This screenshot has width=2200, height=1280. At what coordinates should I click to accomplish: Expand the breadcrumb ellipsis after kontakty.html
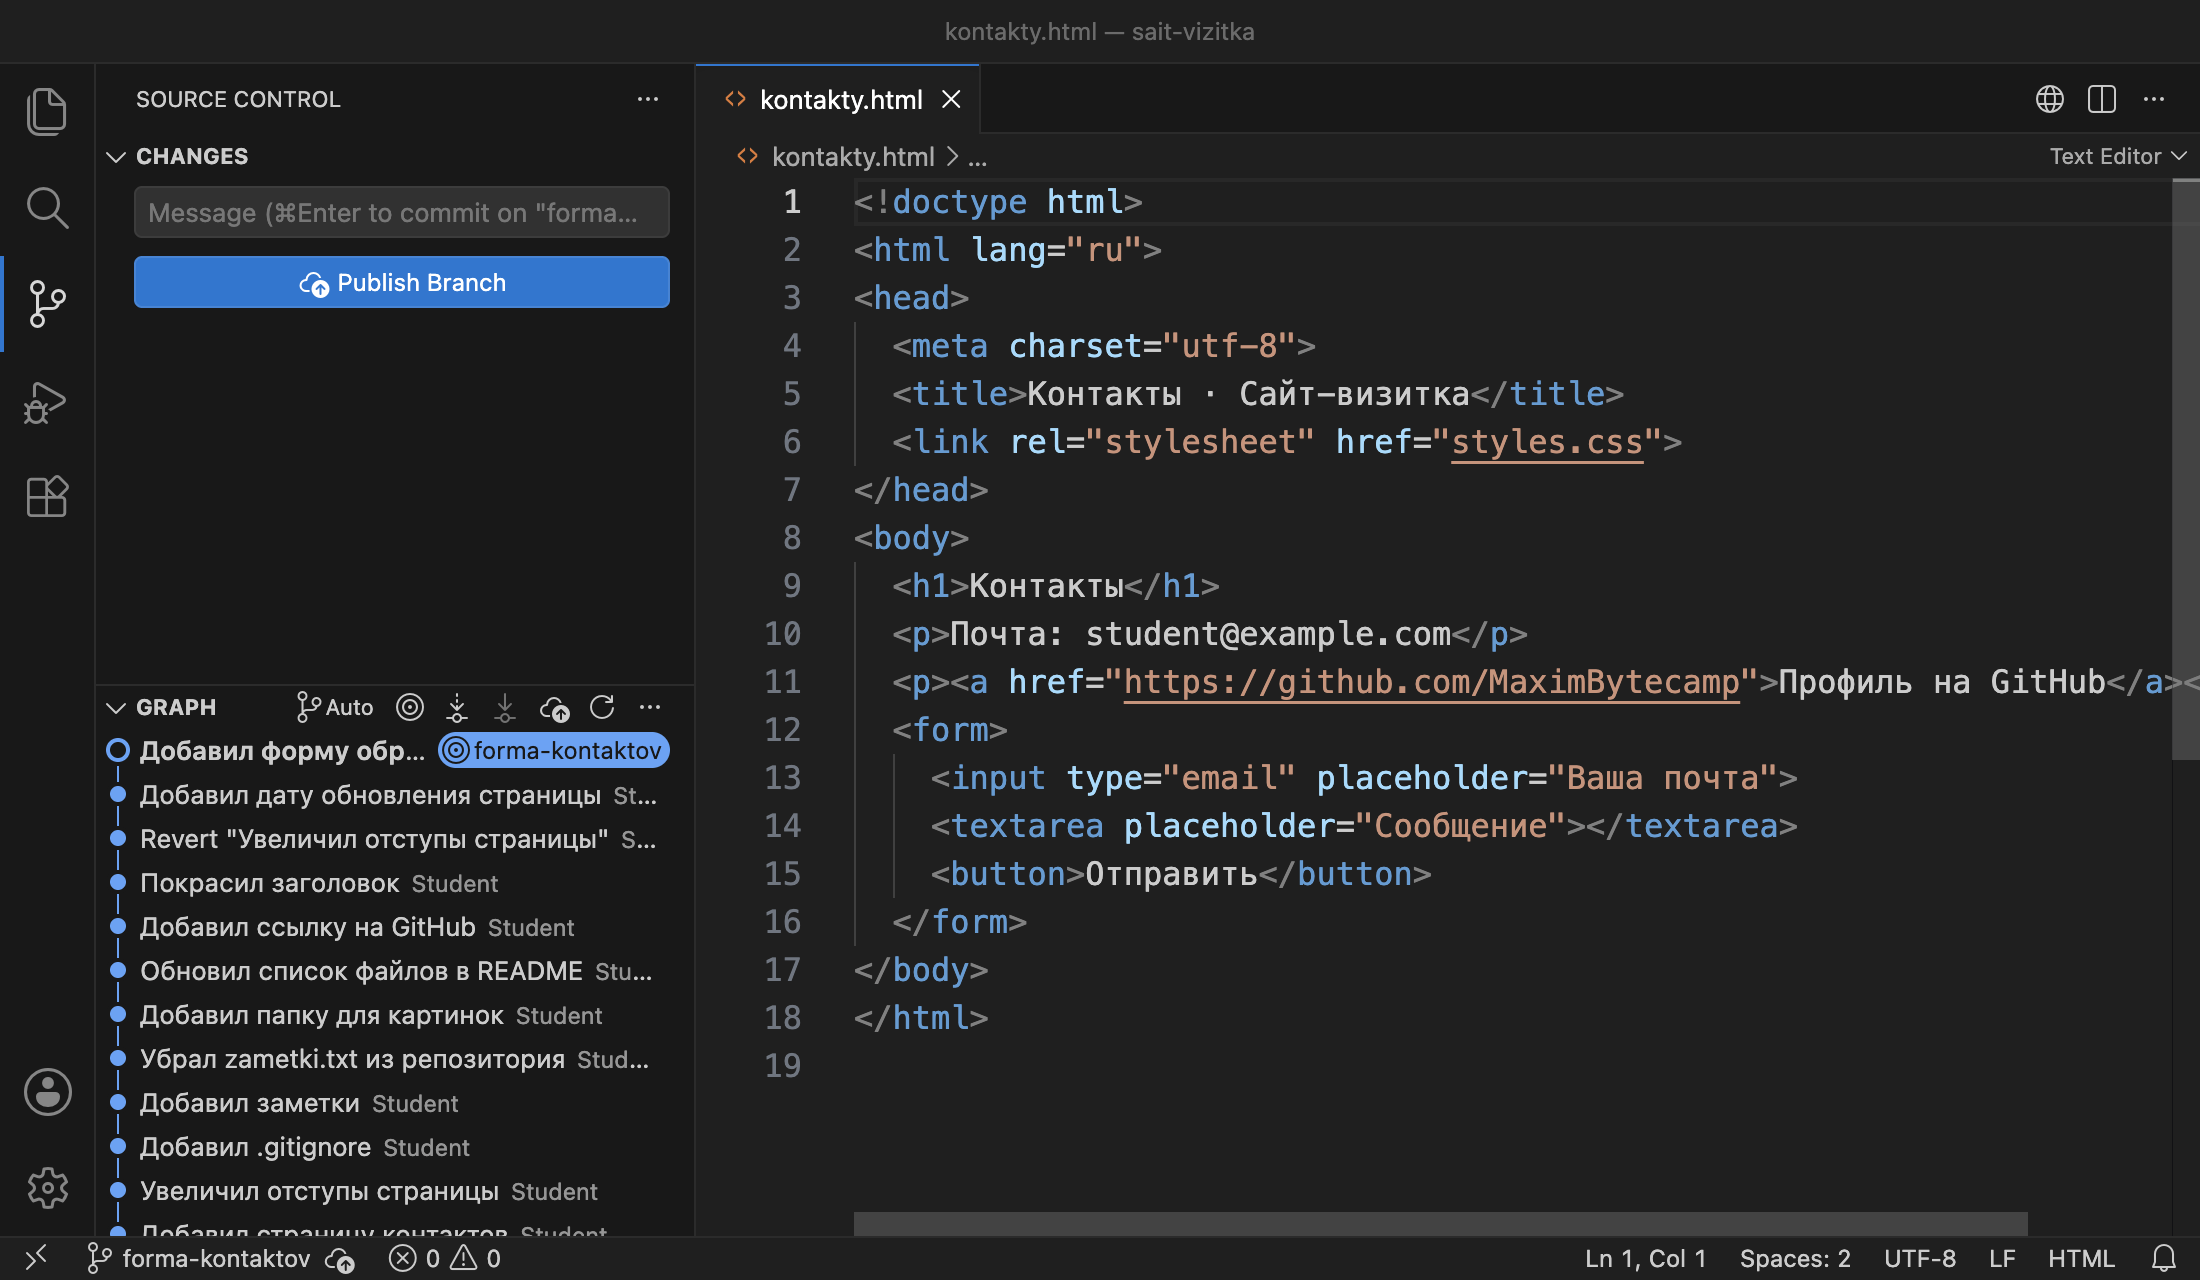(x=977, y=157)
